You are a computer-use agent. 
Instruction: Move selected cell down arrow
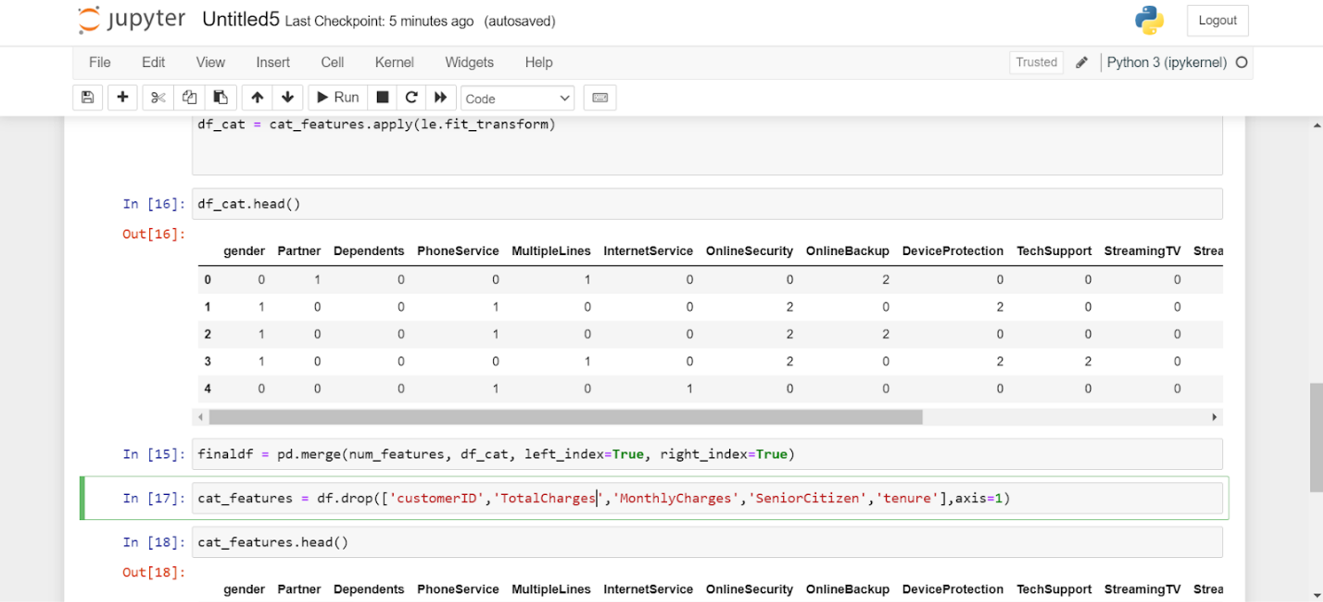[x=288, y=97]
